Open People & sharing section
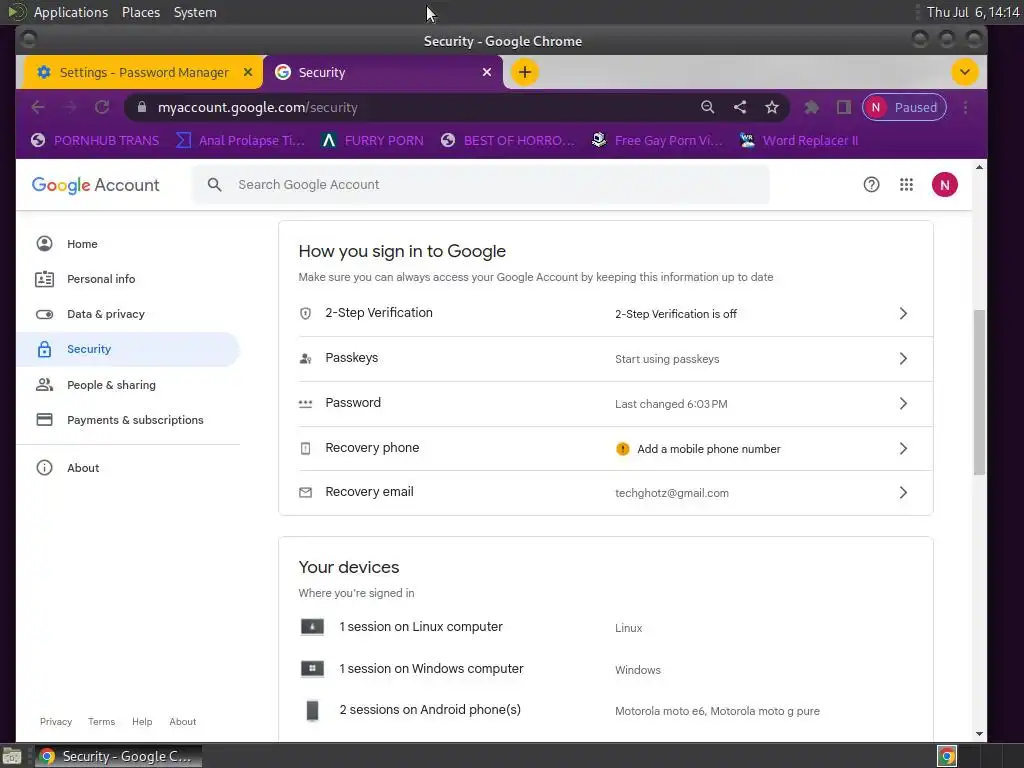The height and width of the screenshot is (768, 1024). [128, 385]
